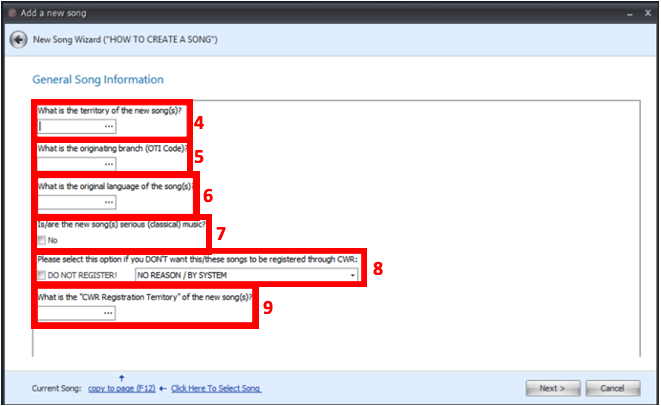This screenshot has width=661, height=406.
Task: Click the back arrow in the wizard header
Action: click(18, 39)
